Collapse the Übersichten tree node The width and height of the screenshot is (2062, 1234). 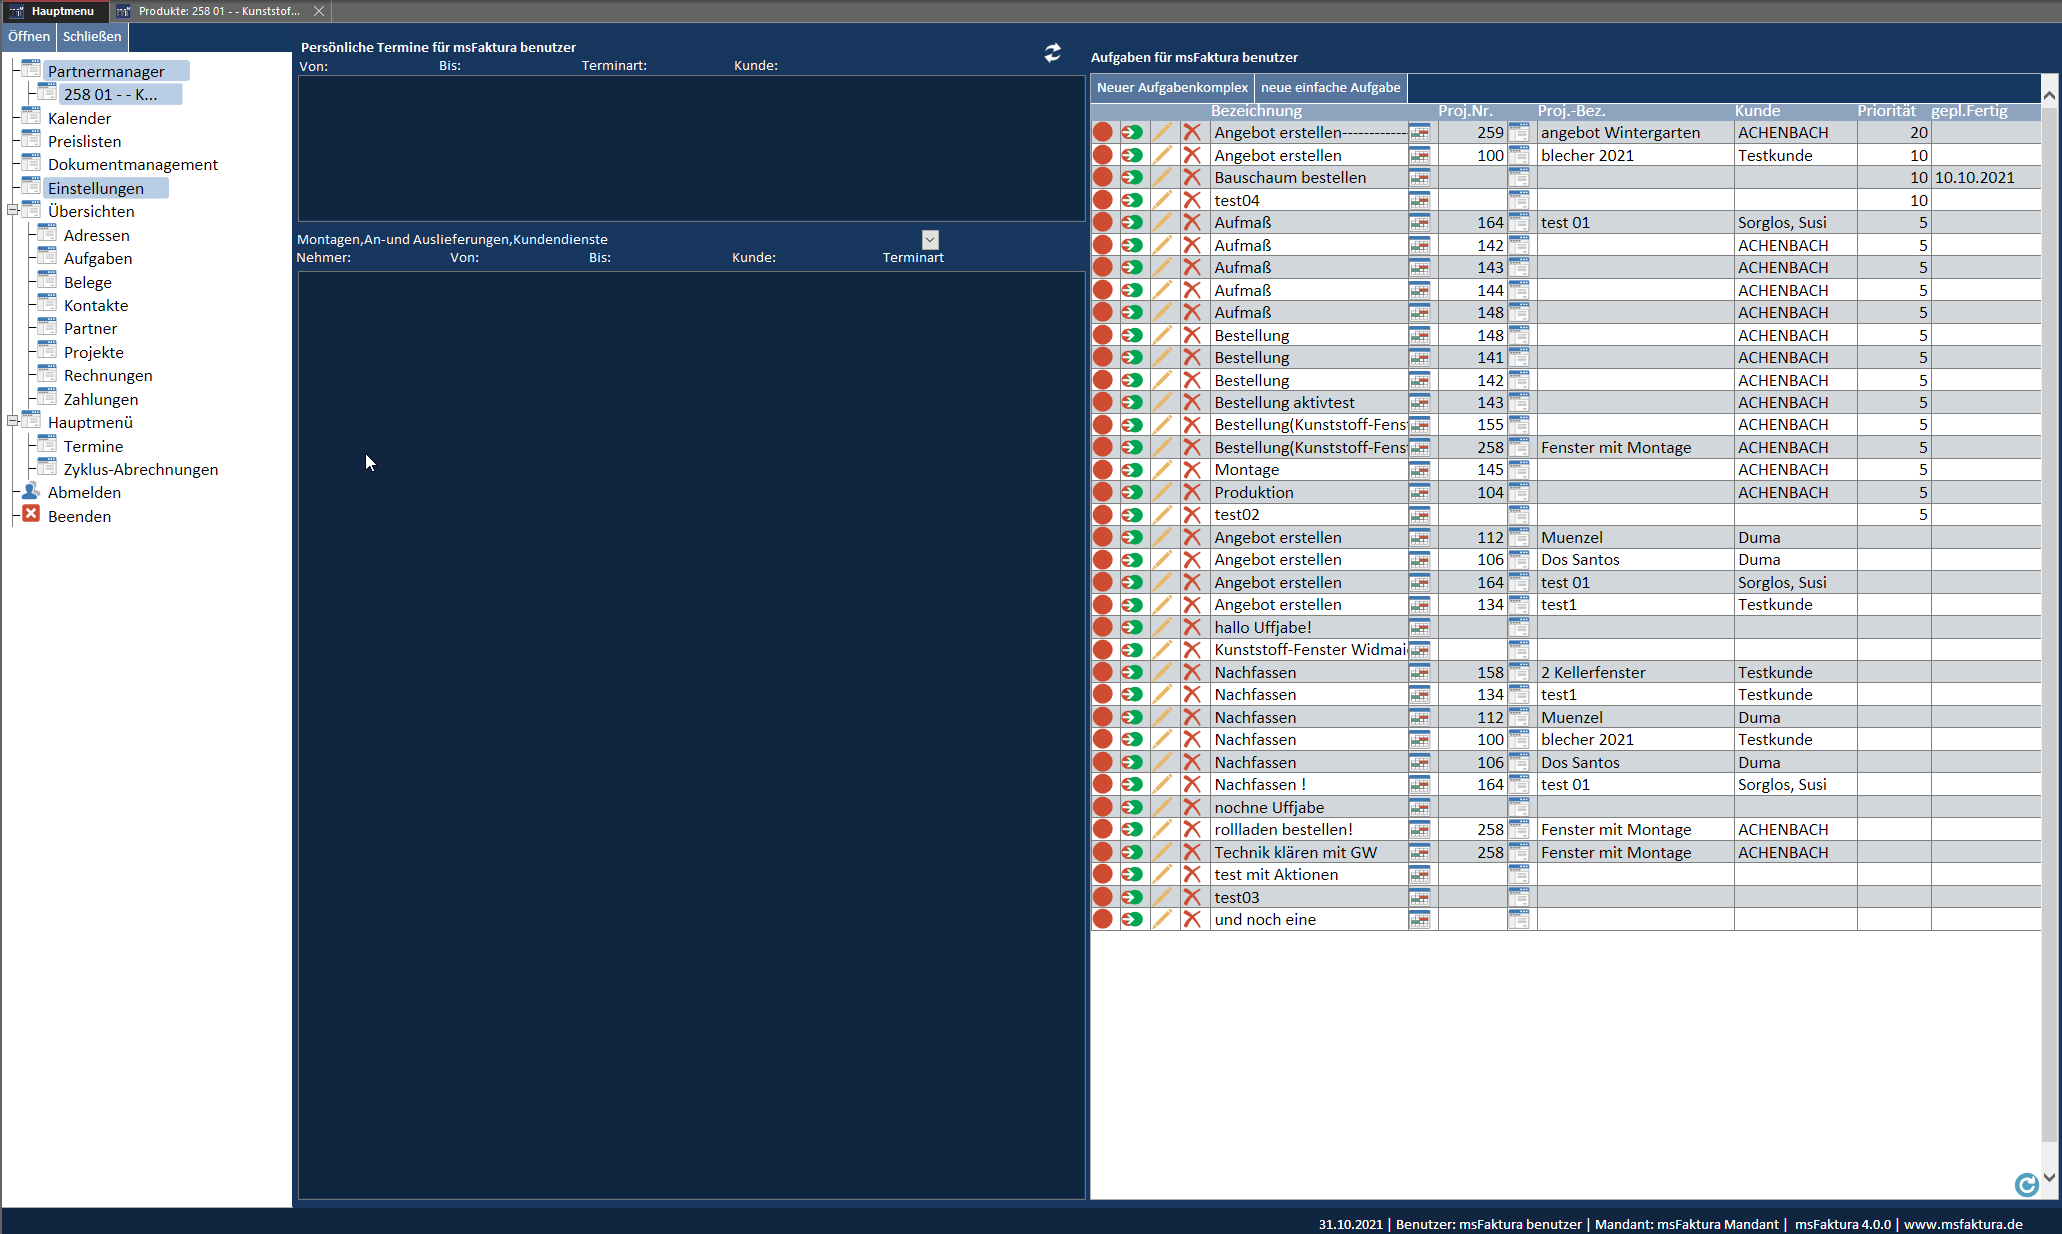click(x=13, y=211)
